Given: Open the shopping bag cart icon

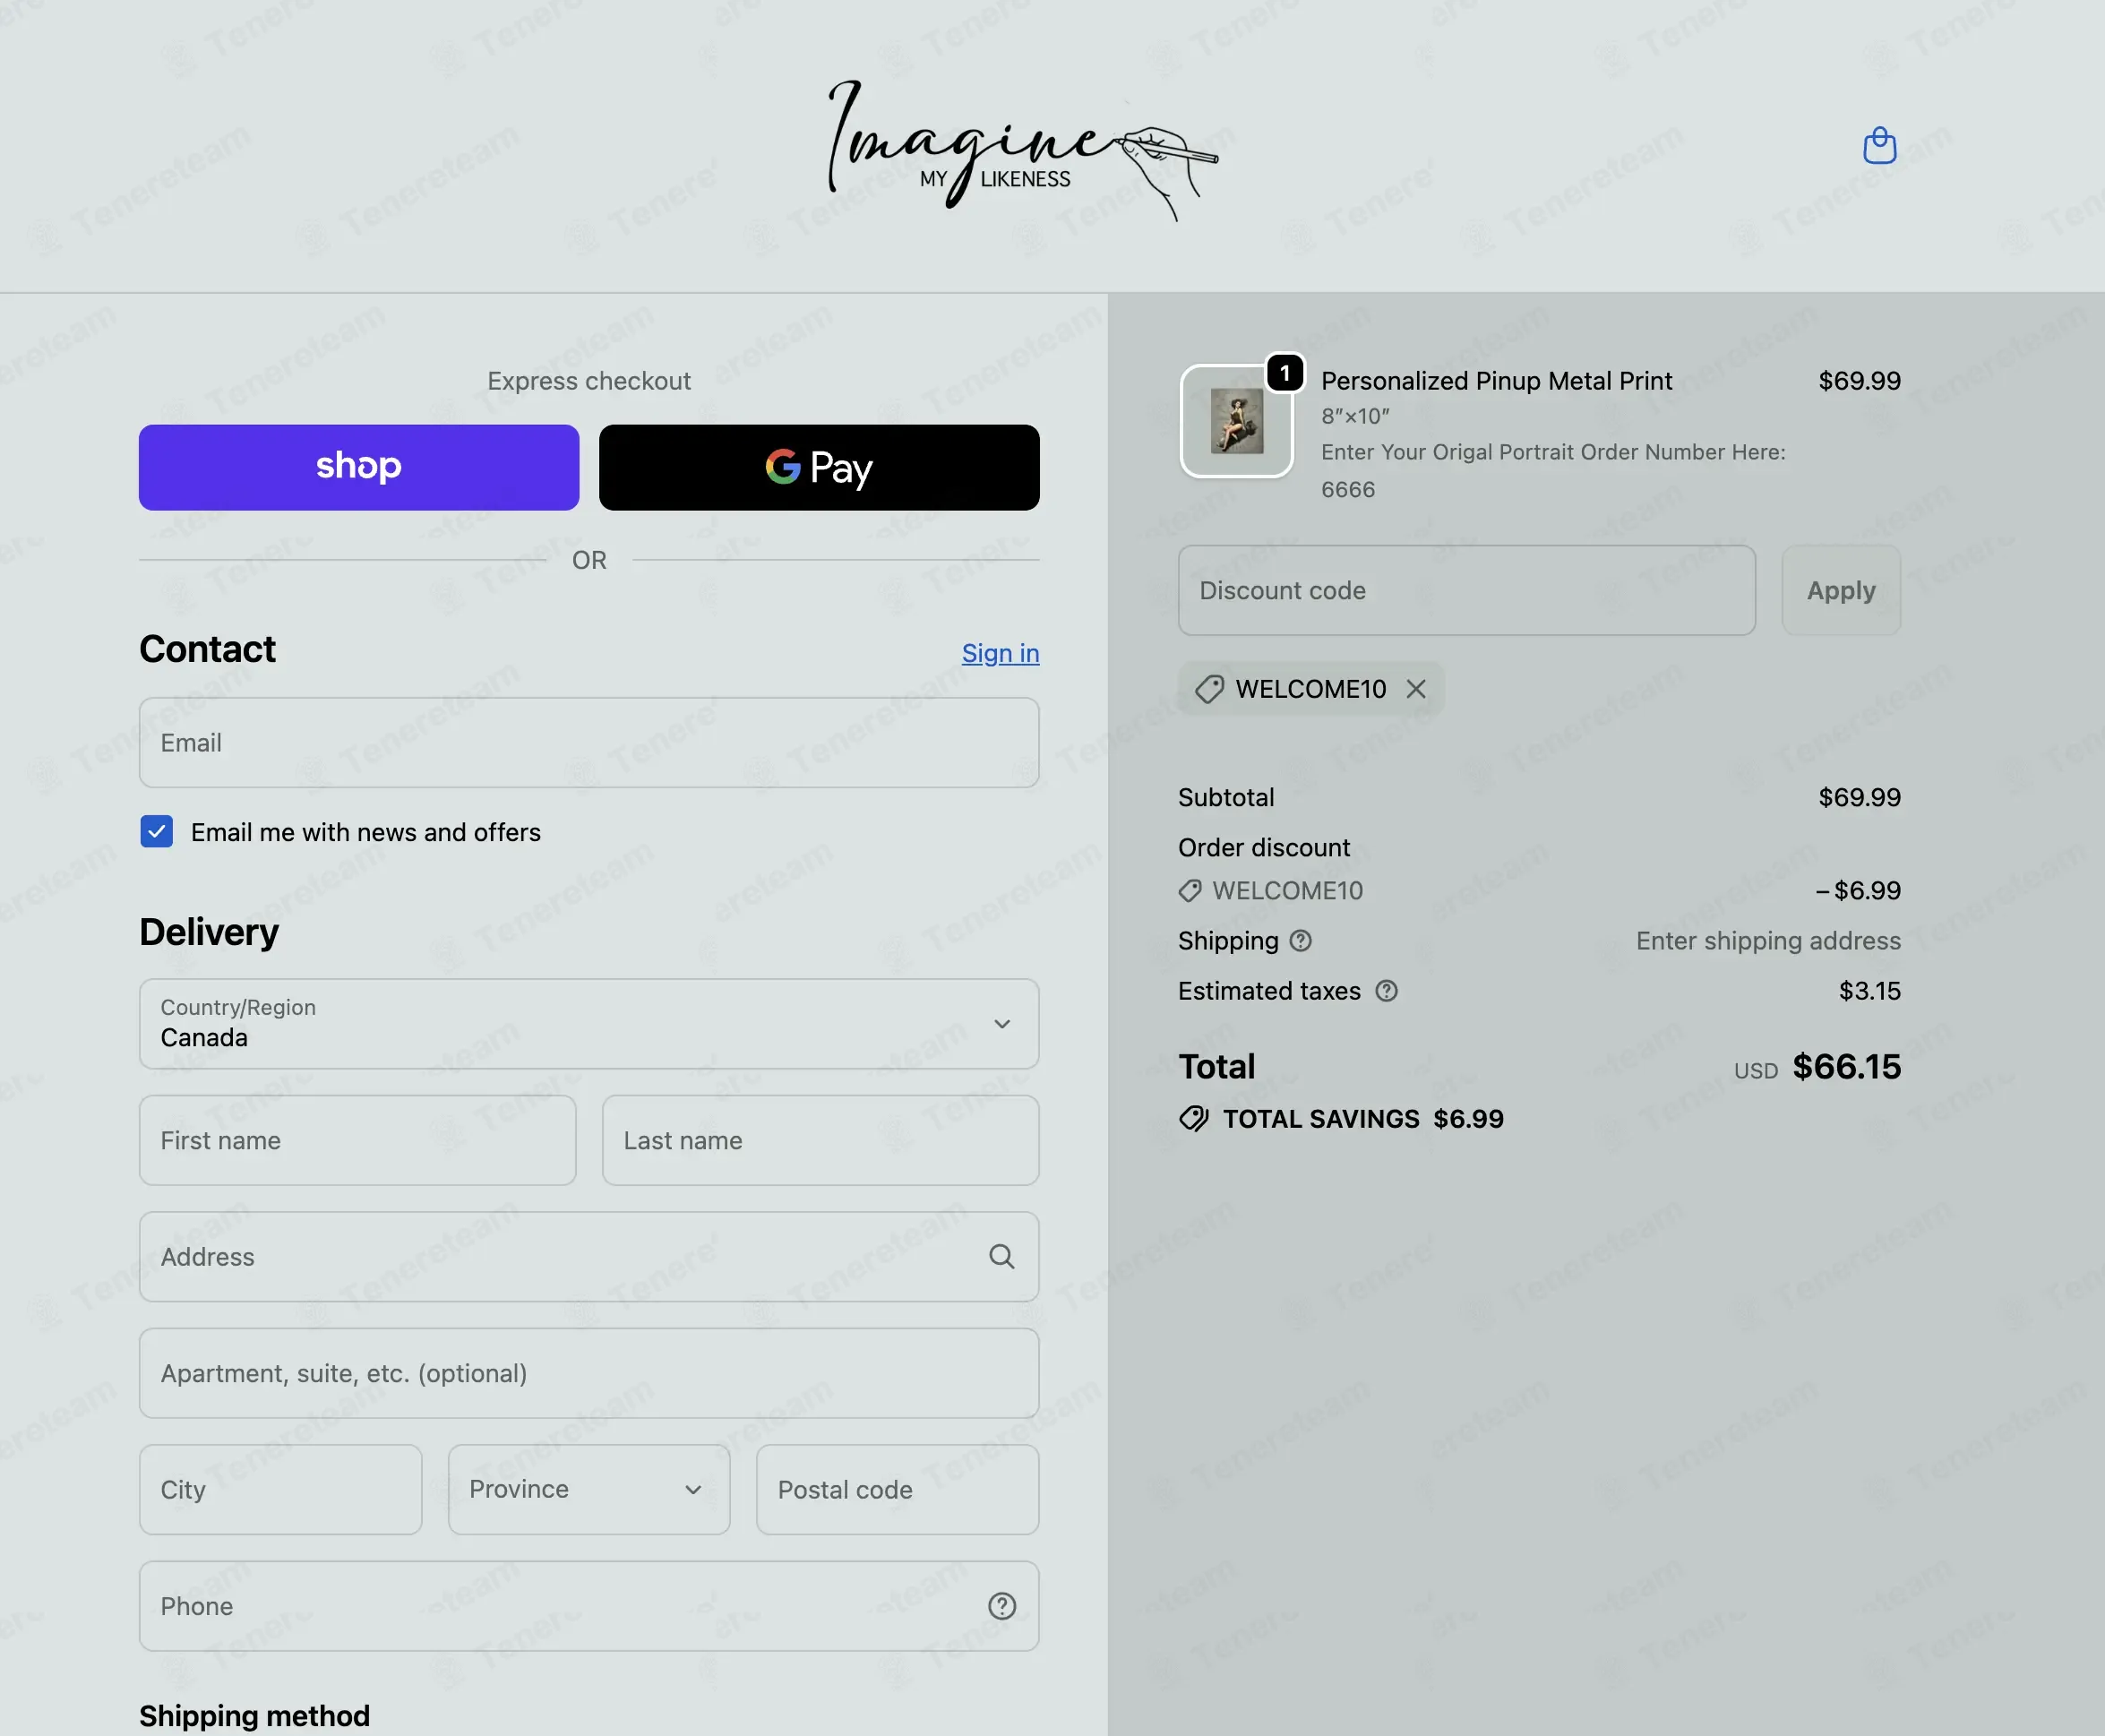Looking at the screenshot, I should click(1879, 146).
